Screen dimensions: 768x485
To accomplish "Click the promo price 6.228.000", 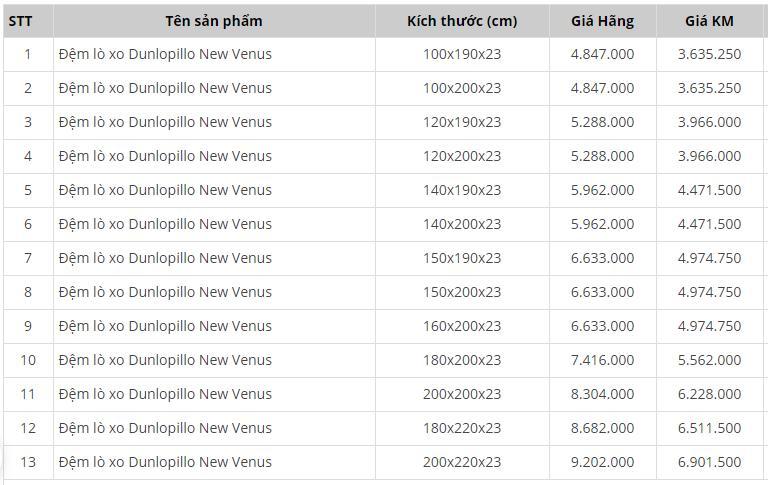I will pyautogui.click(x=709, y=394).
